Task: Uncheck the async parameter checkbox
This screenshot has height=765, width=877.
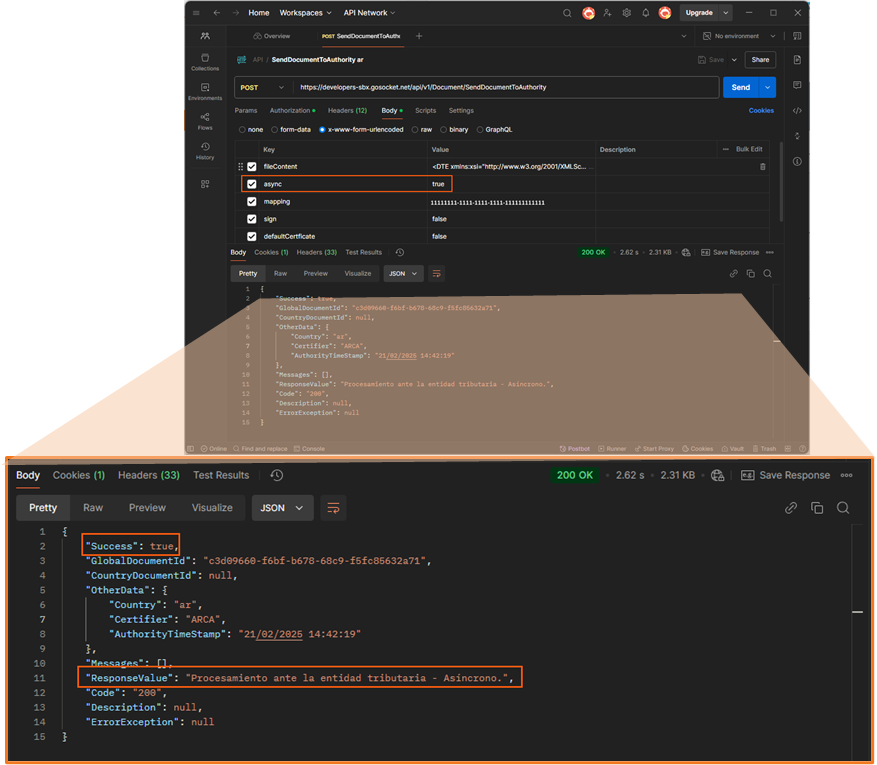Action: (252, 184)
